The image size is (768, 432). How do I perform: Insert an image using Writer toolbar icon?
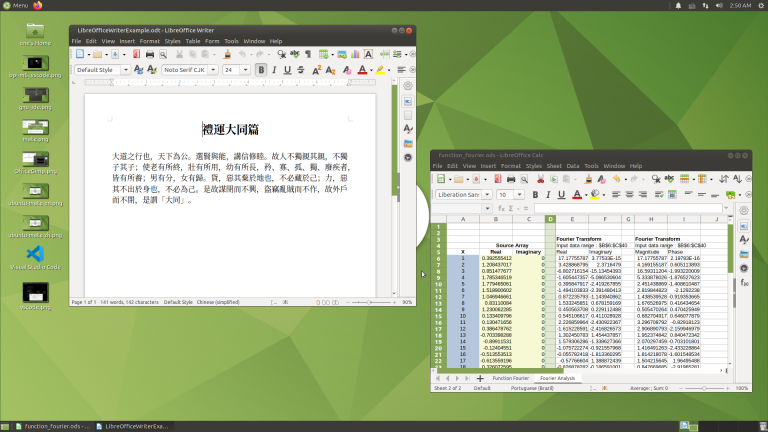[x=342, y=54]
